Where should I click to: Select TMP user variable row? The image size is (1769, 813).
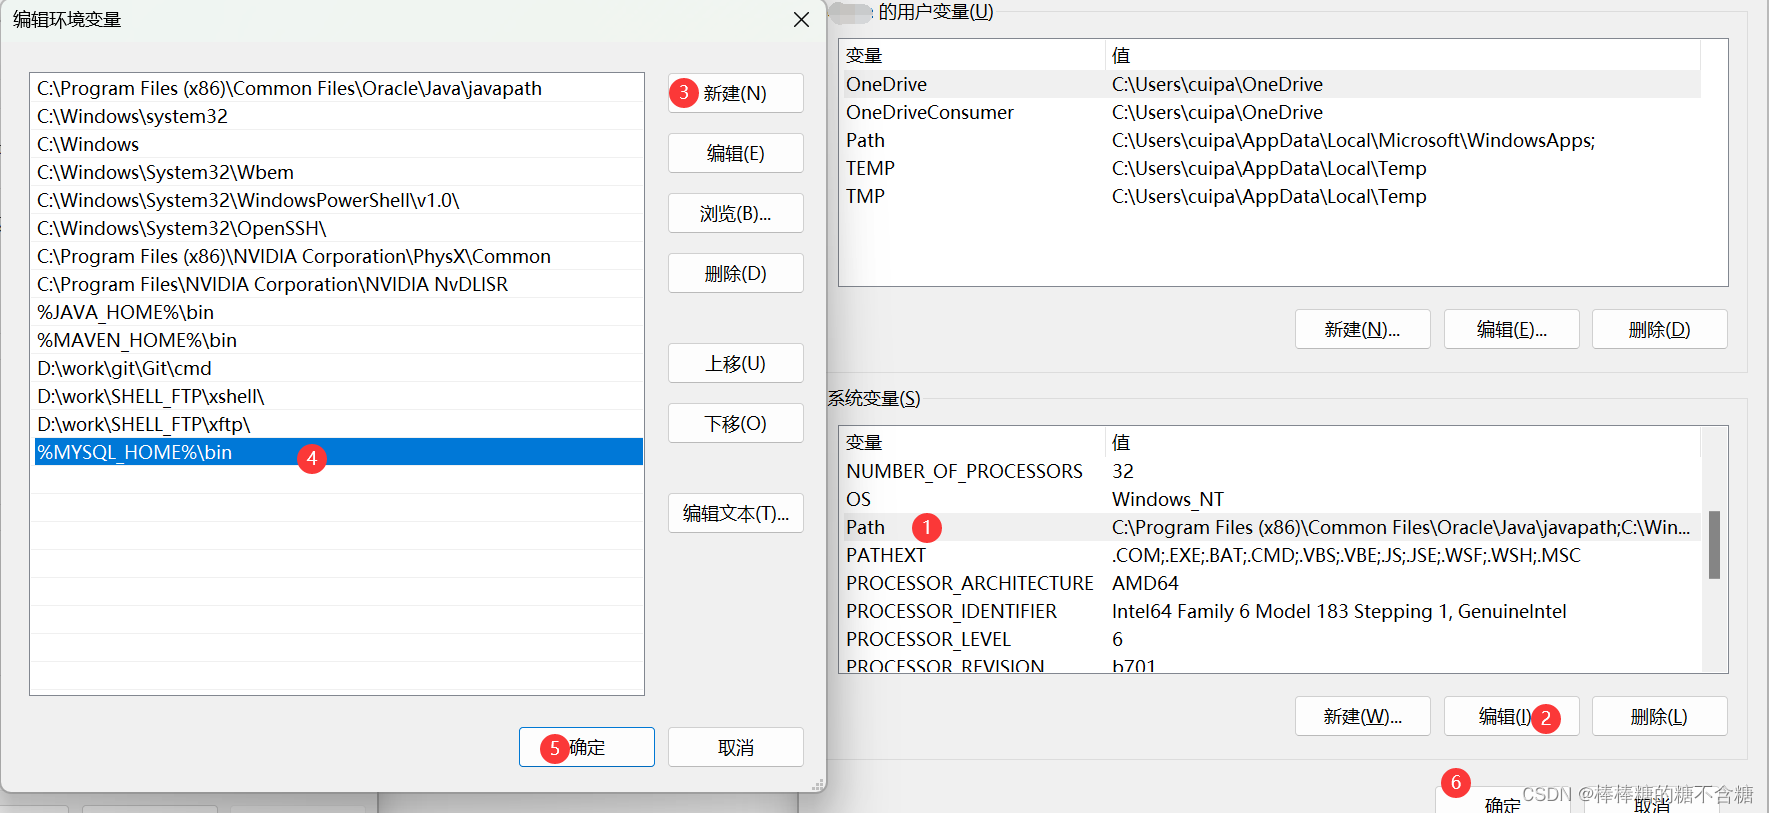point(1270,196)
